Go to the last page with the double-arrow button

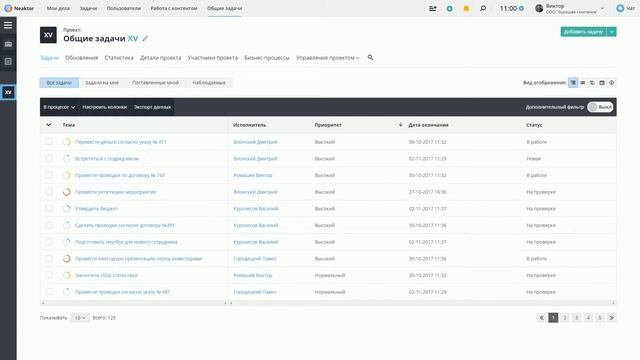(611, 318)
